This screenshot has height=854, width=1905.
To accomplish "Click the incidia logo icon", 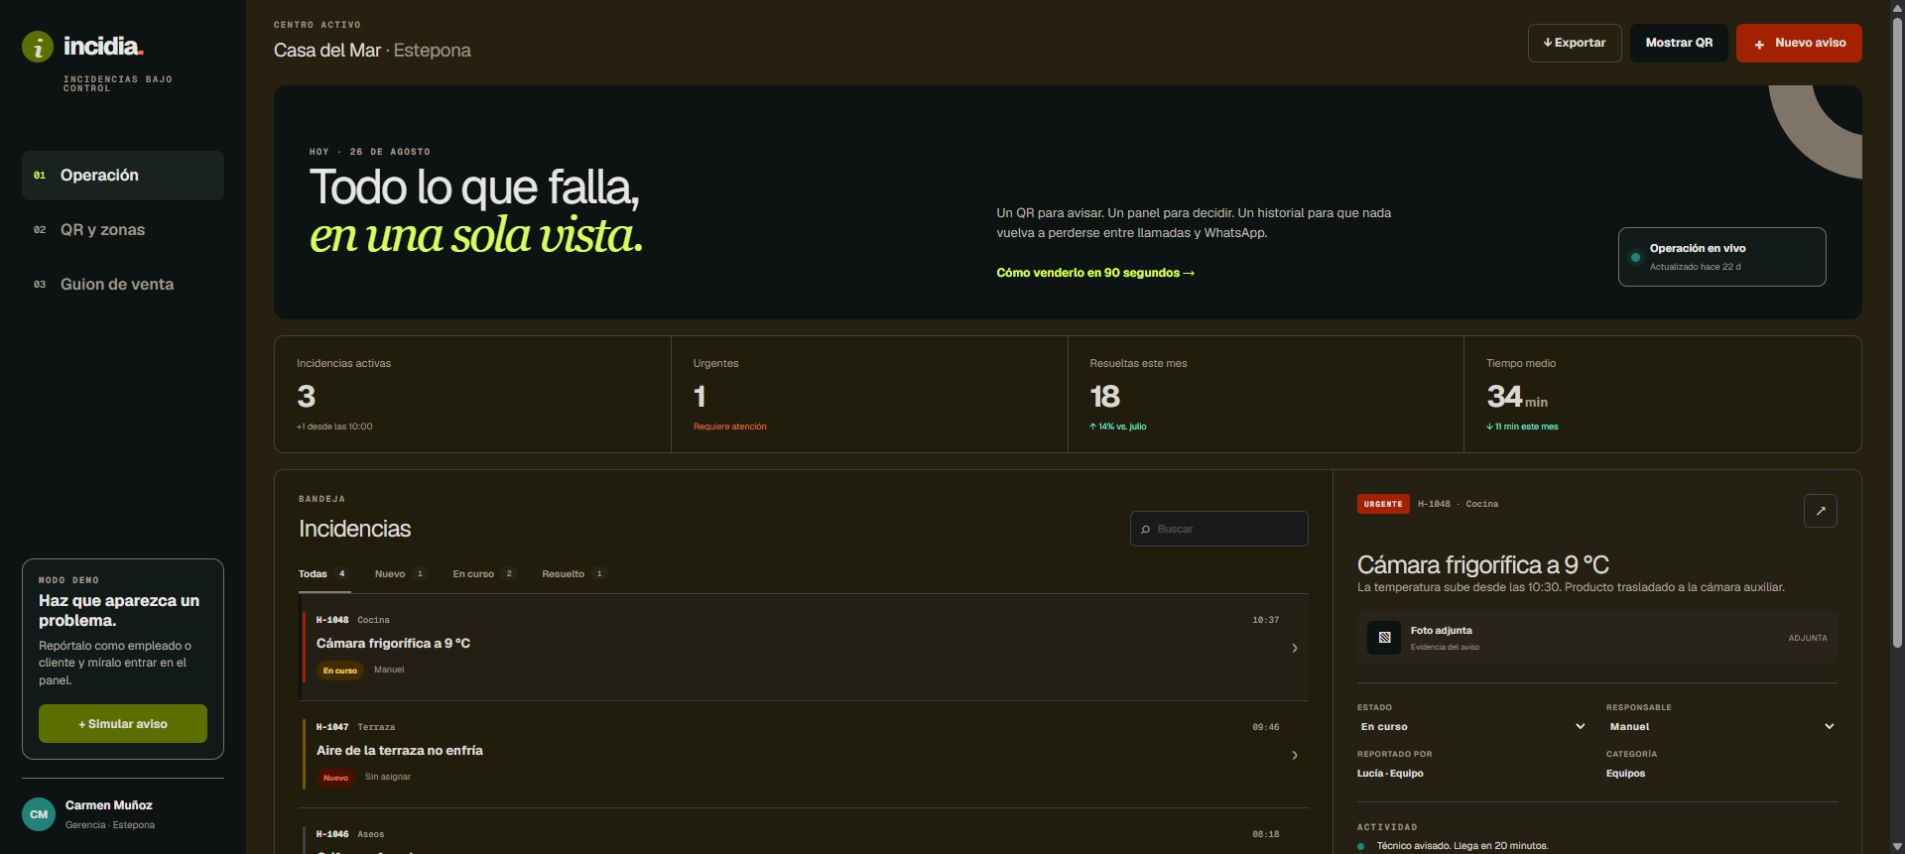I will (x=38, y=46).
